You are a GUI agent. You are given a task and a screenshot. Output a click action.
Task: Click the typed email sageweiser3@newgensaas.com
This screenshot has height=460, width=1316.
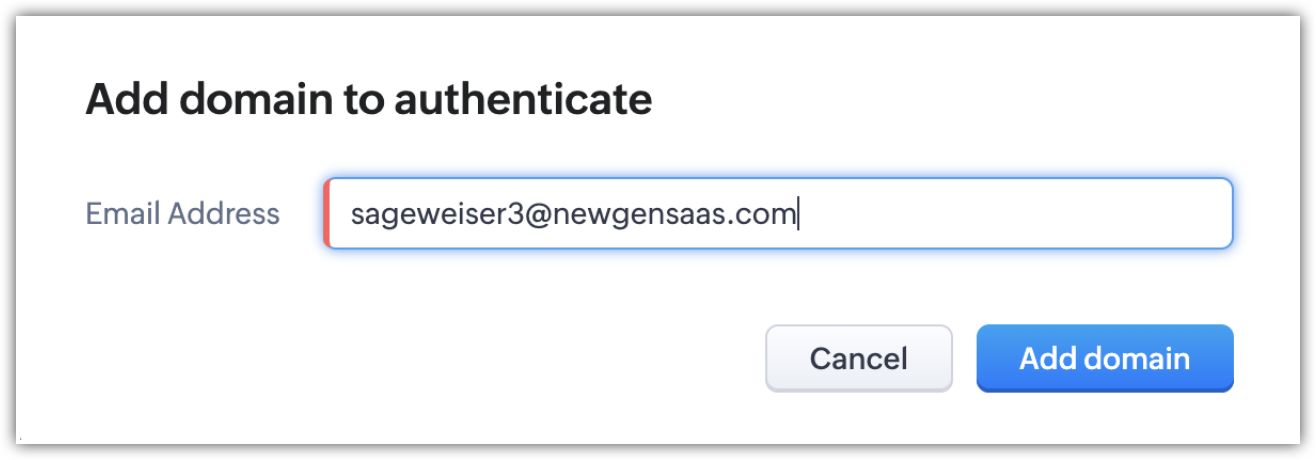tap(573, 213)
